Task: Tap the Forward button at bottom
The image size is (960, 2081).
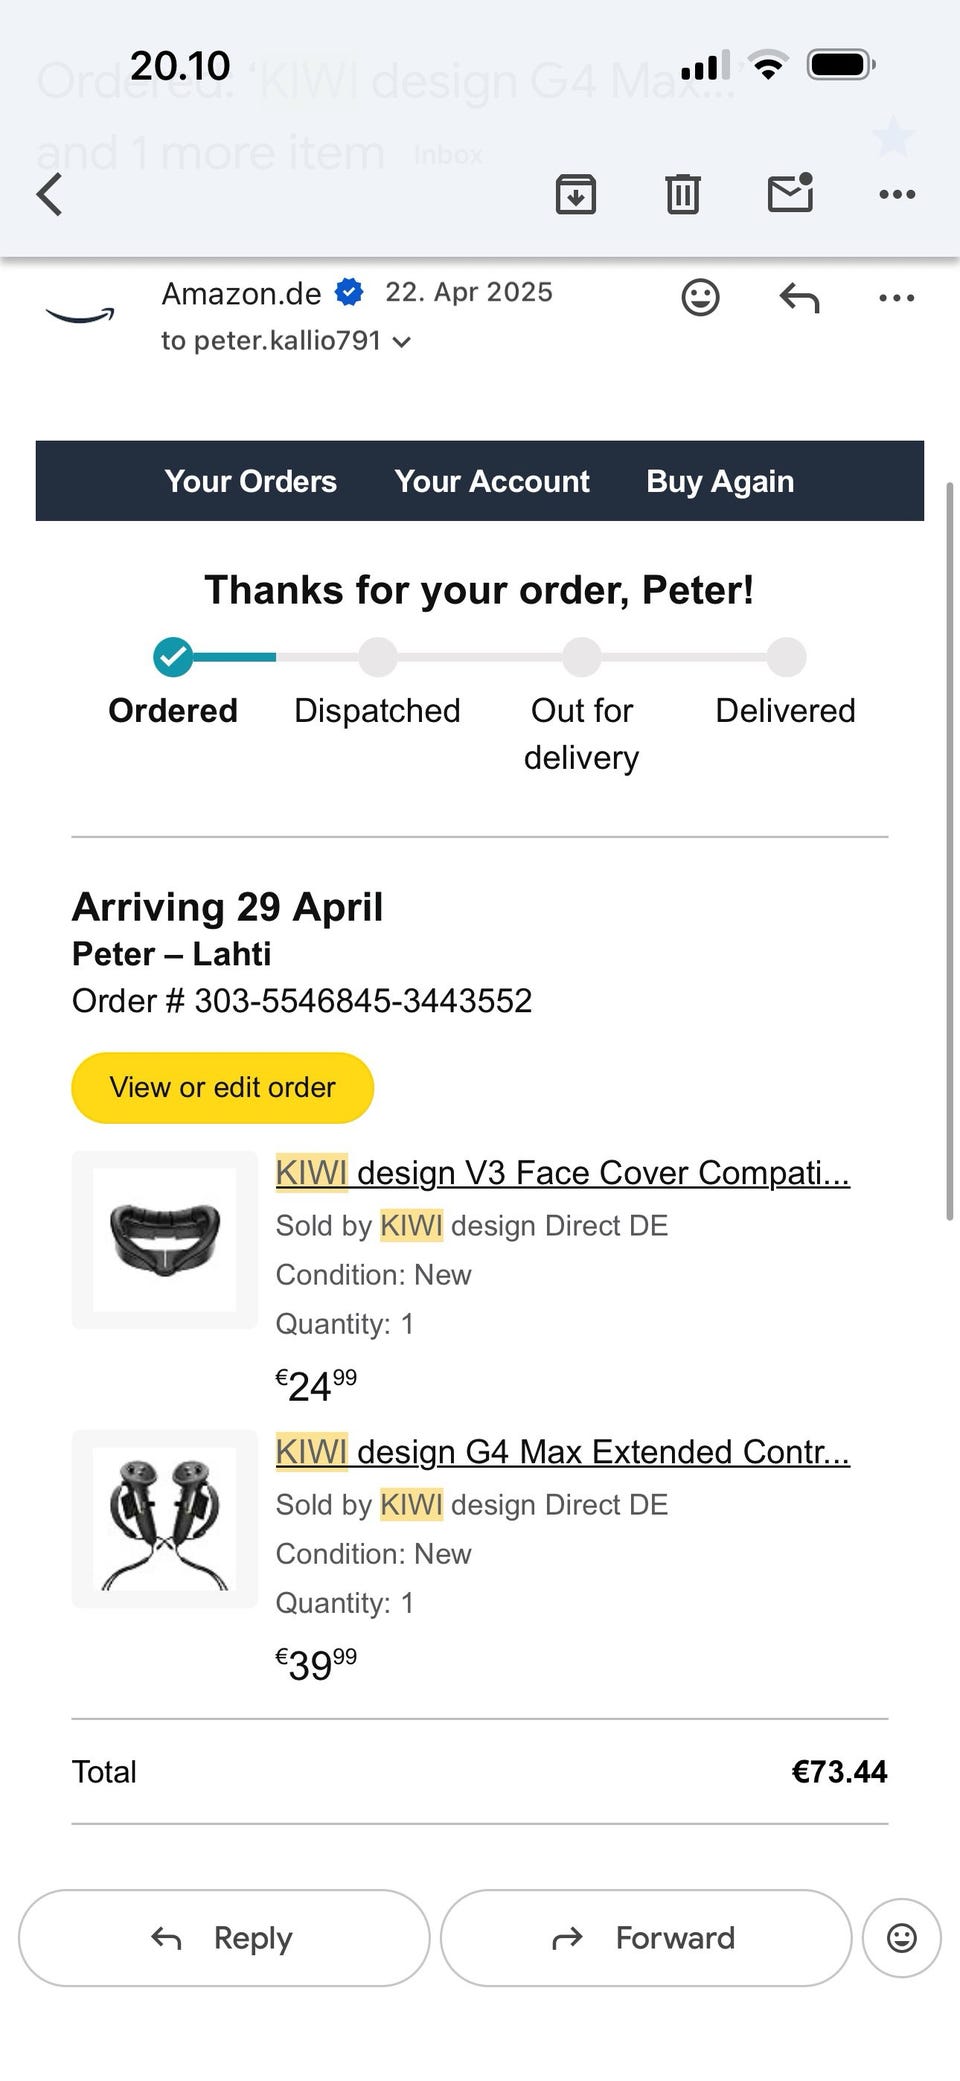Action: pos(646,1938)
